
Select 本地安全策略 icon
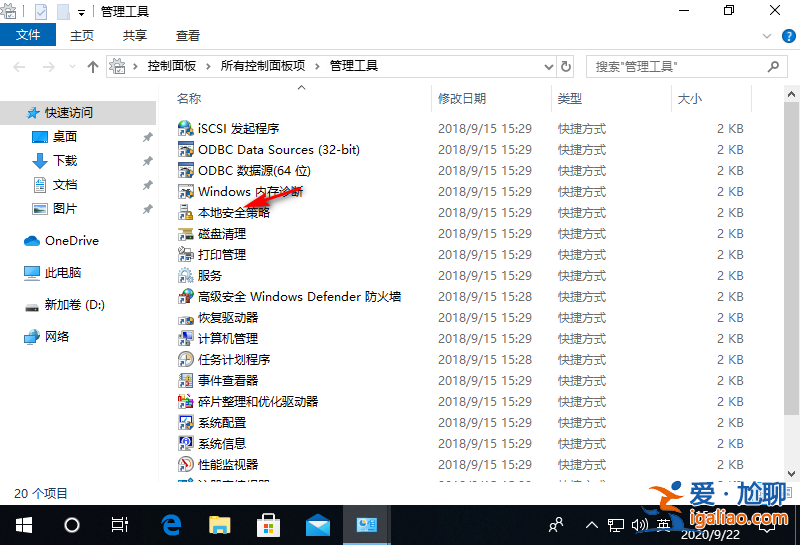185,212
